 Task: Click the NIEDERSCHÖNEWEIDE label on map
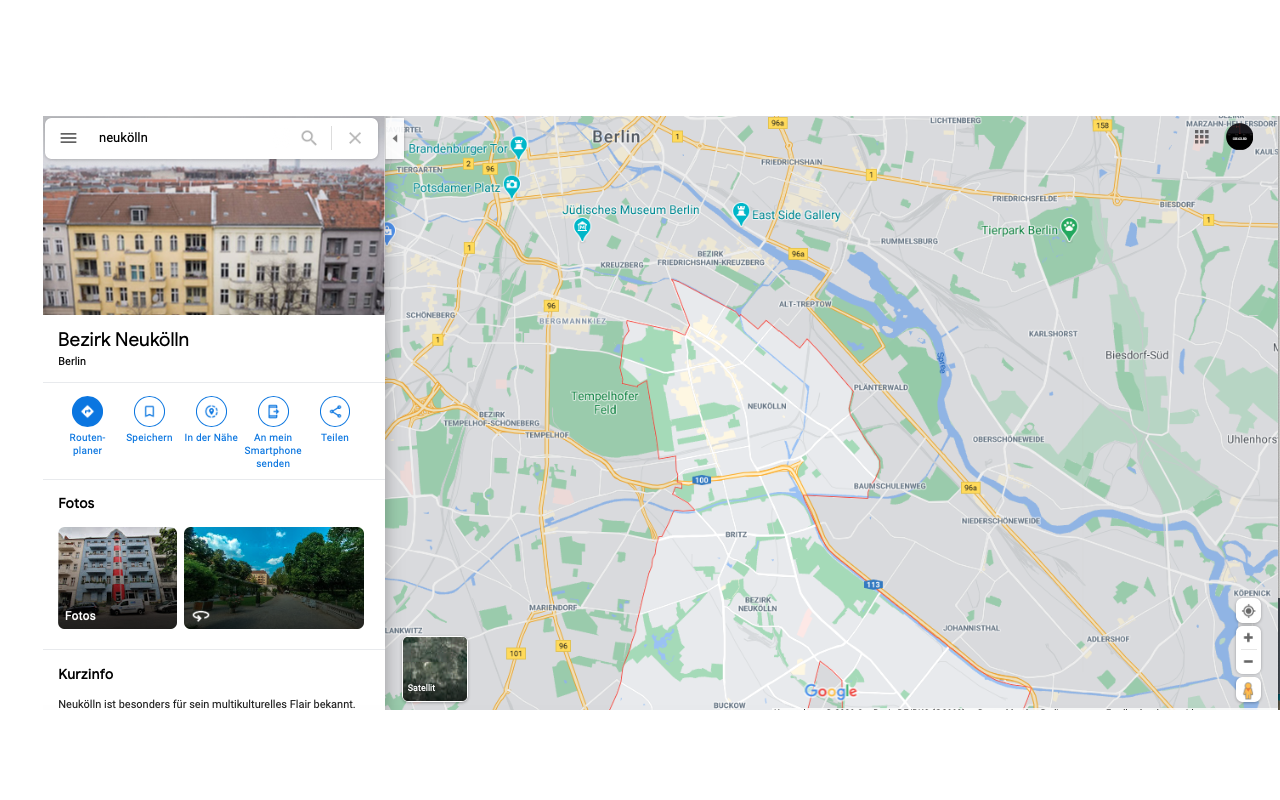(1001, 521)
